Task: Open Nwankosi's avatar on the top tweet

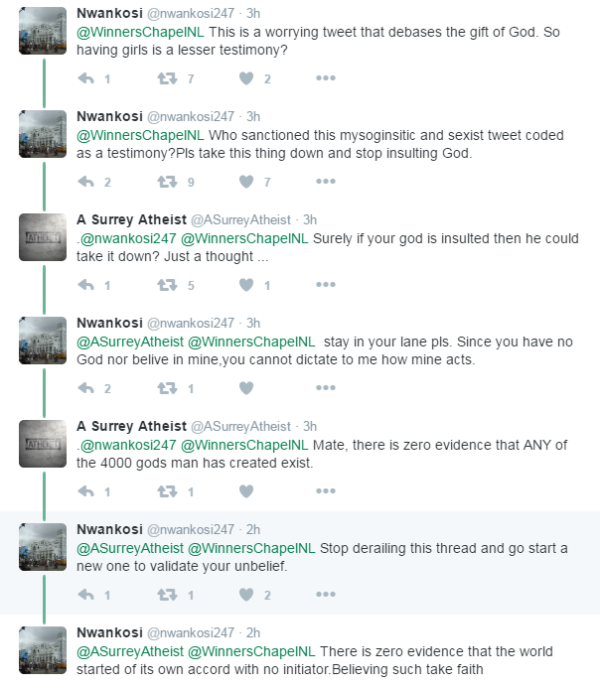Action: 43,30
